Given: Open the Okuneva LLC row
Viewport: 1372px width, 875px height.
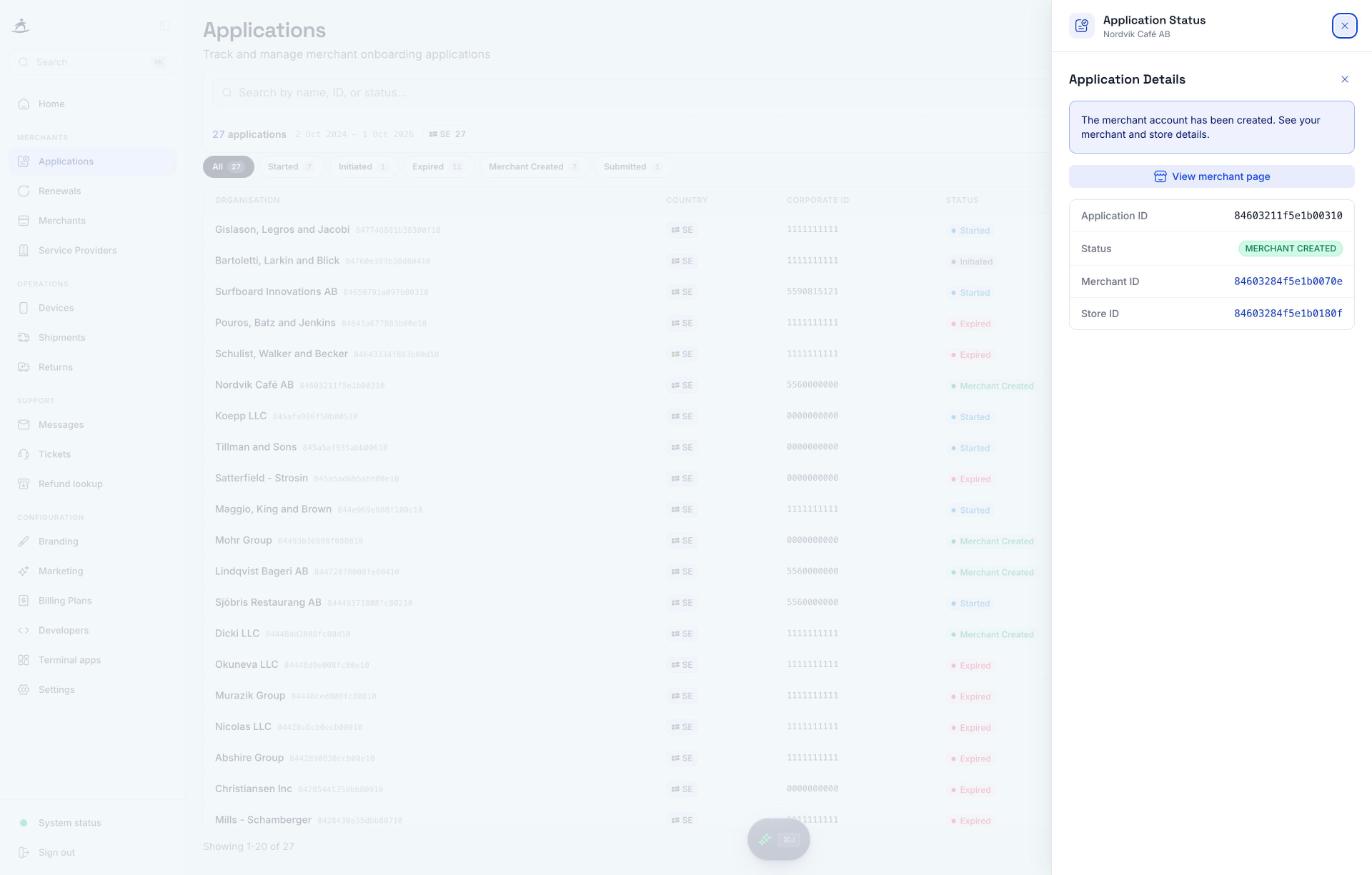Looking at the screenshot, I should pyautogui.click(x=627, y=665).
